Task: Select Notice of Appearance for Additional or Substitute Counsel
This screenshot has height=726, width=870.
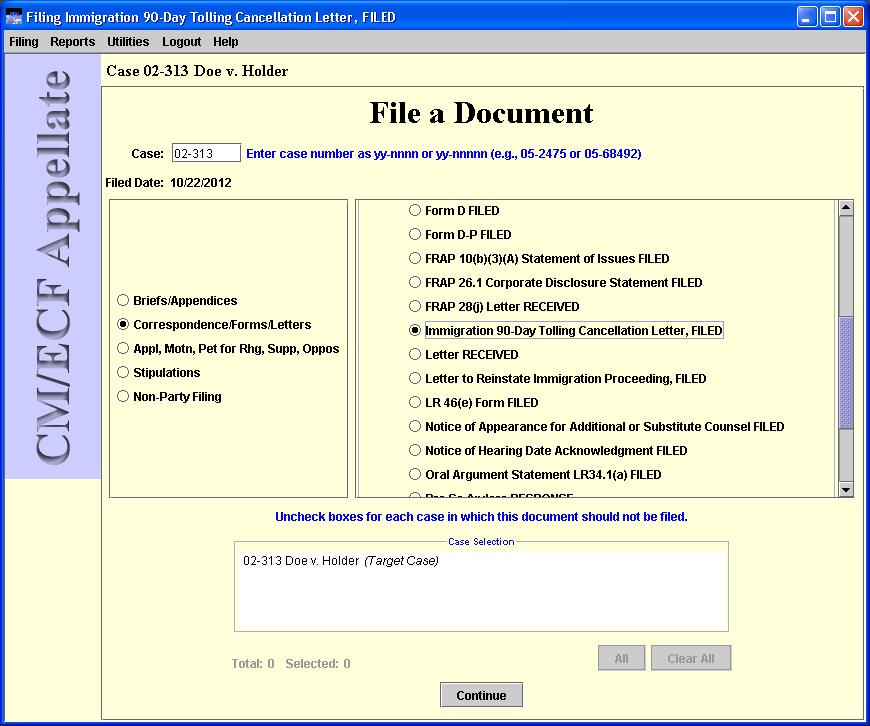Action: pyautogui.click(x=596, y=426)
